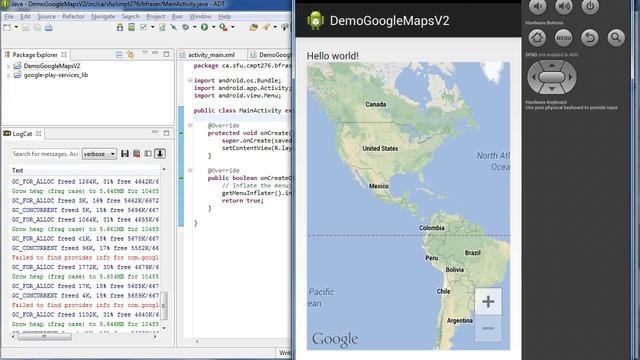Image resolution: width=640 pixels, height=360 pixels.
Task: Select the Package Explorer tab
Action: [35, 55]
